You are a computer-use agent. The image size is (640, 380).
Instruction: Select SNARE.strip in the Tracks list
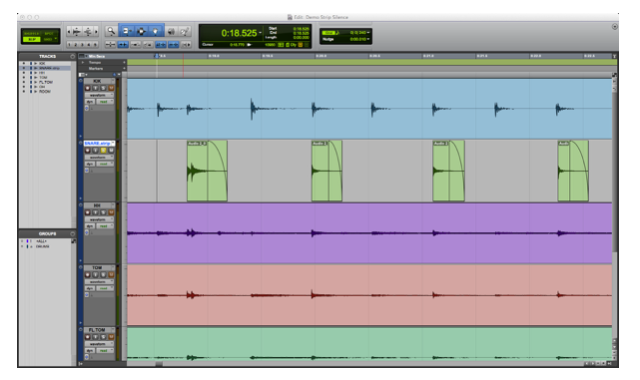tap(50, 68)
